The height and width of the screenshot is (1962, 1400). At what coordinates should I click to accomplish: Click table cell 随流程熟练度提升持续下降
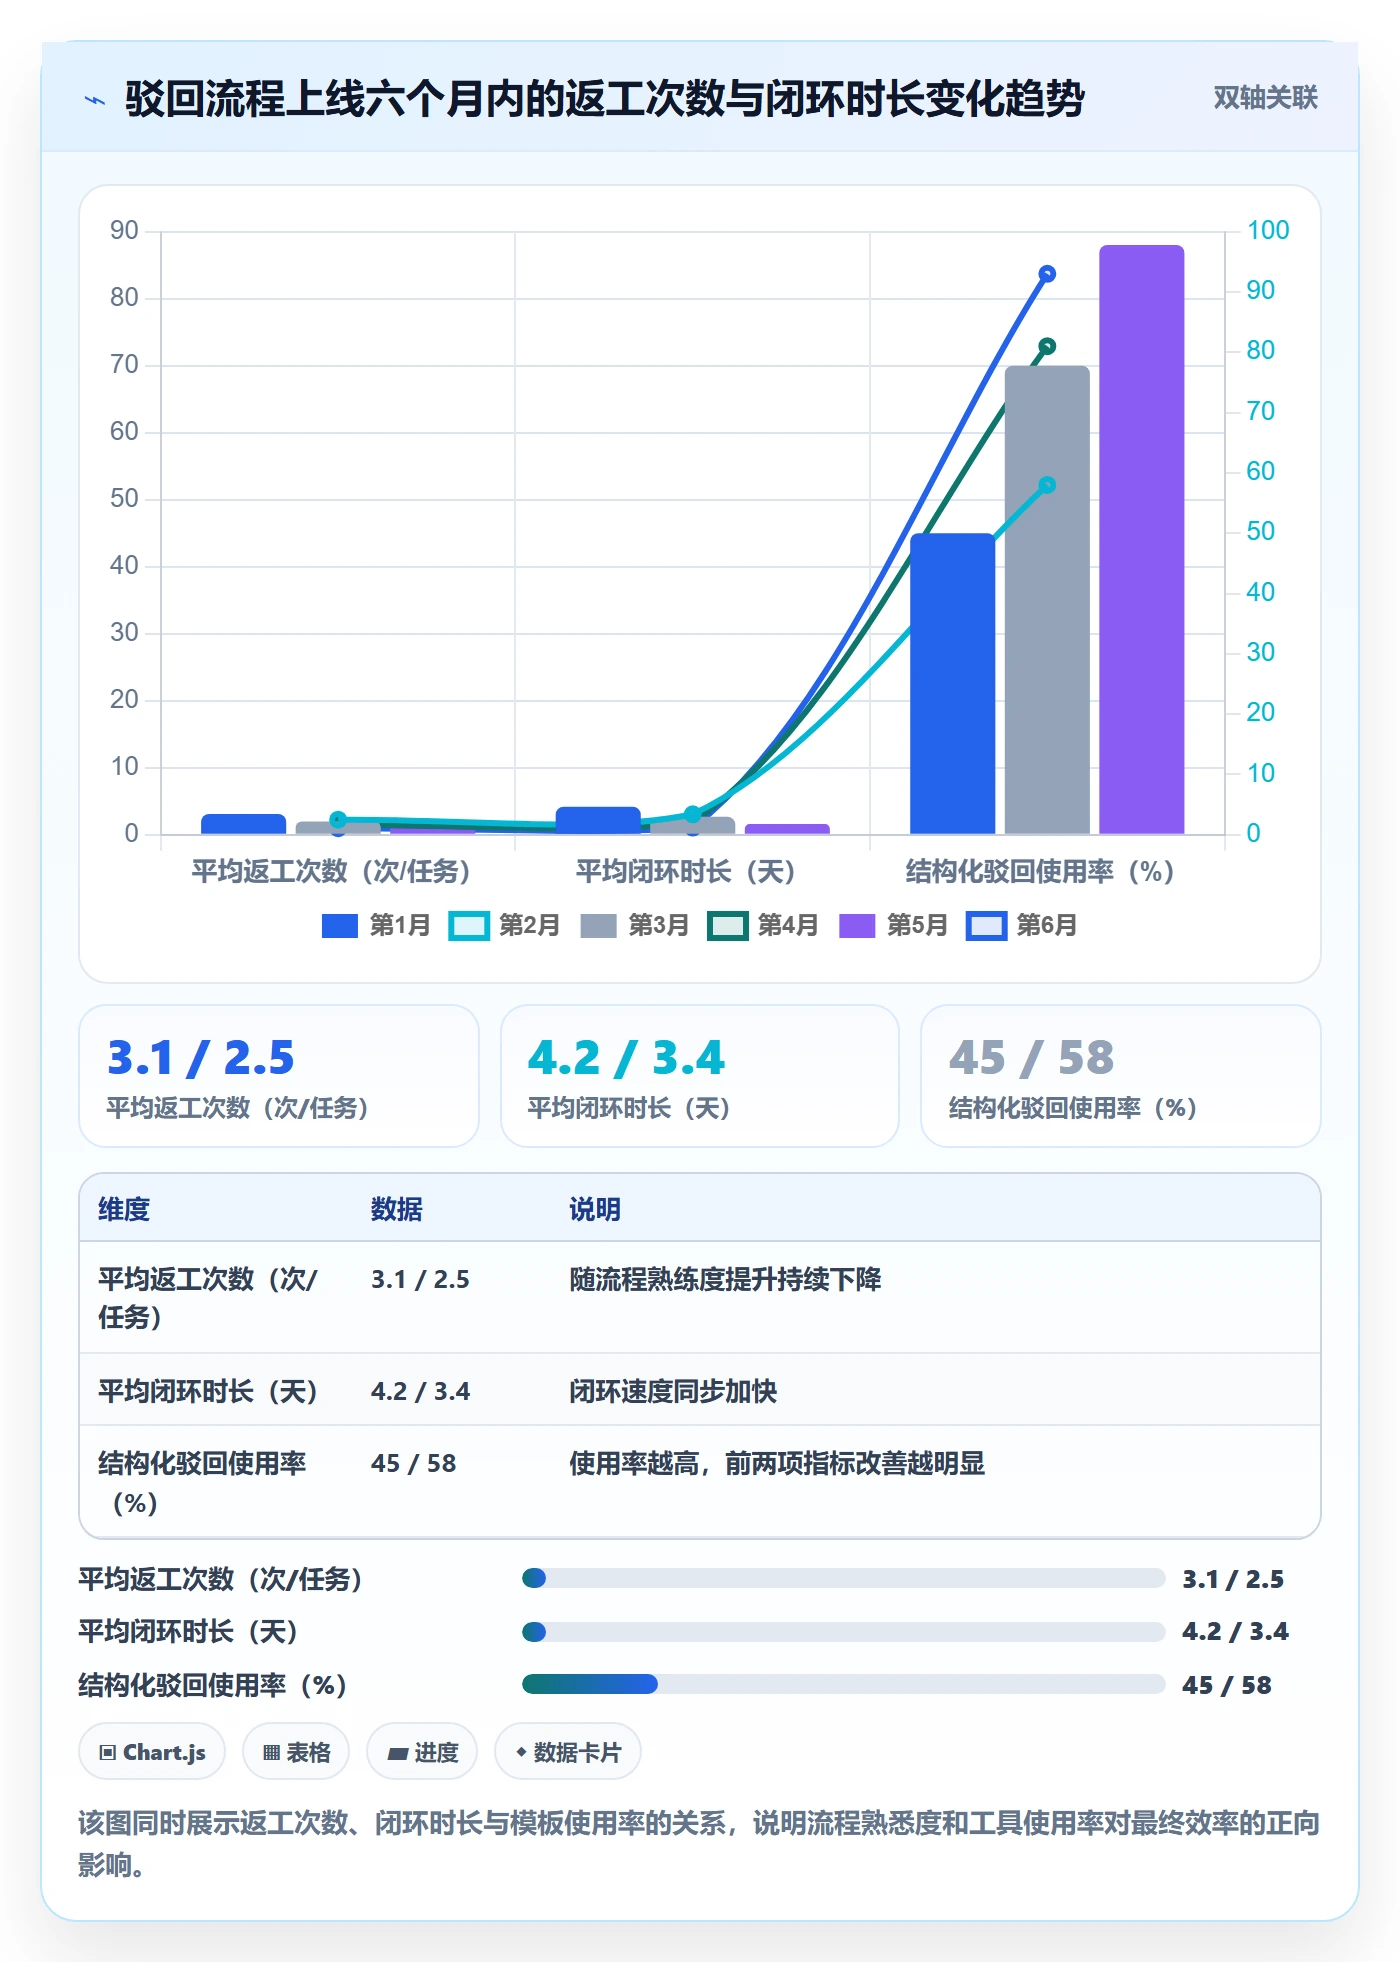725,1280
